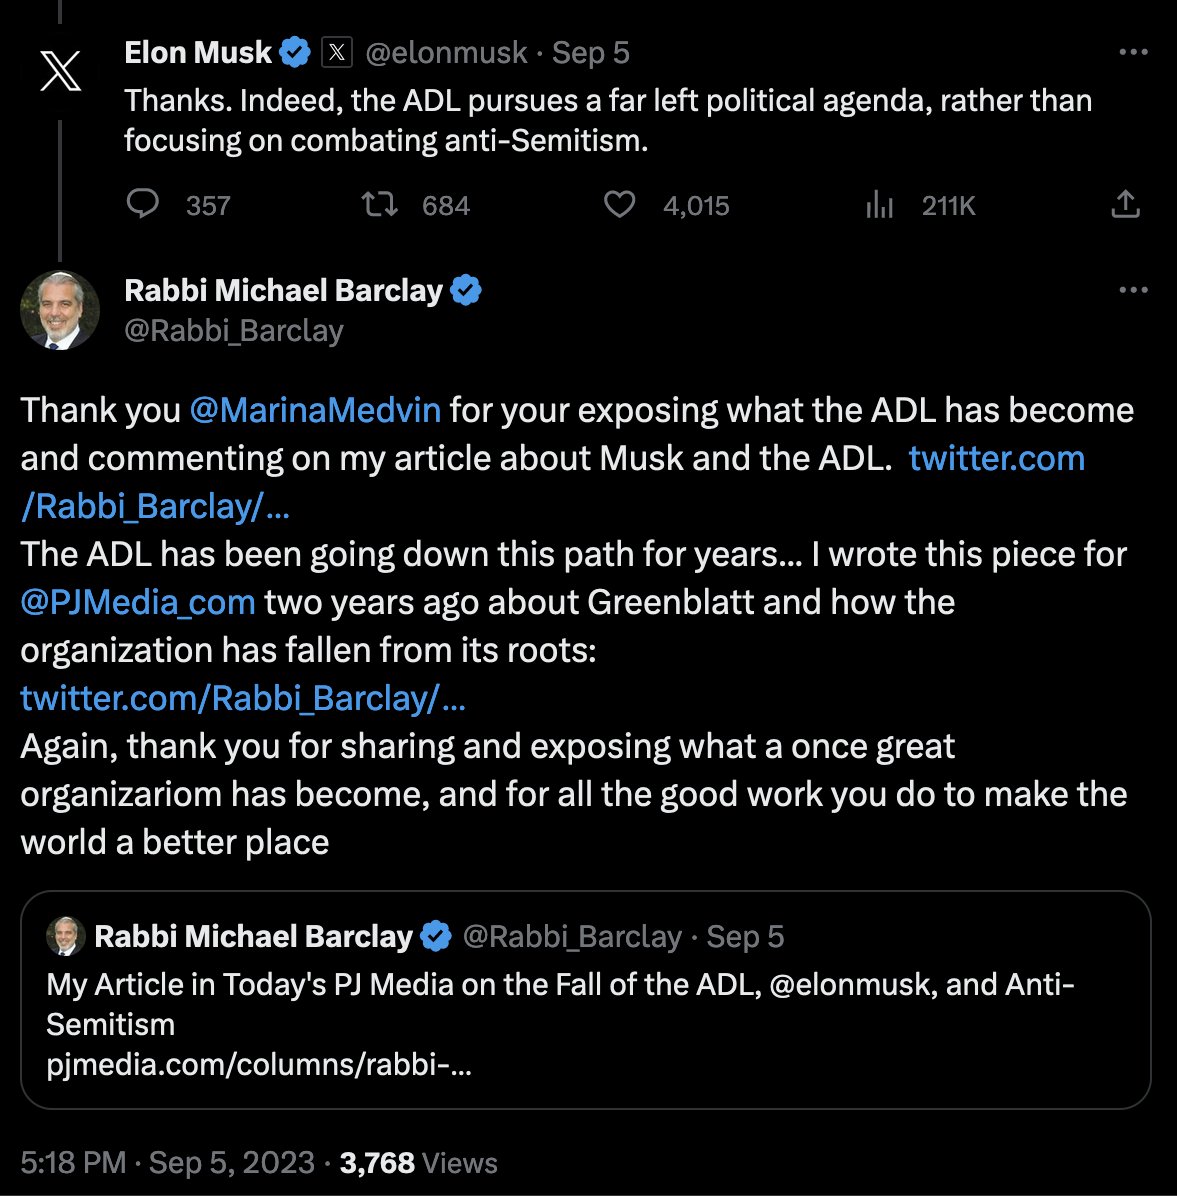This screenshot has width=1177, height=1196.
Task: Open Rabbi Michael Barclay's profile photo
Action: pyautogui.click(x=60, y=310)
